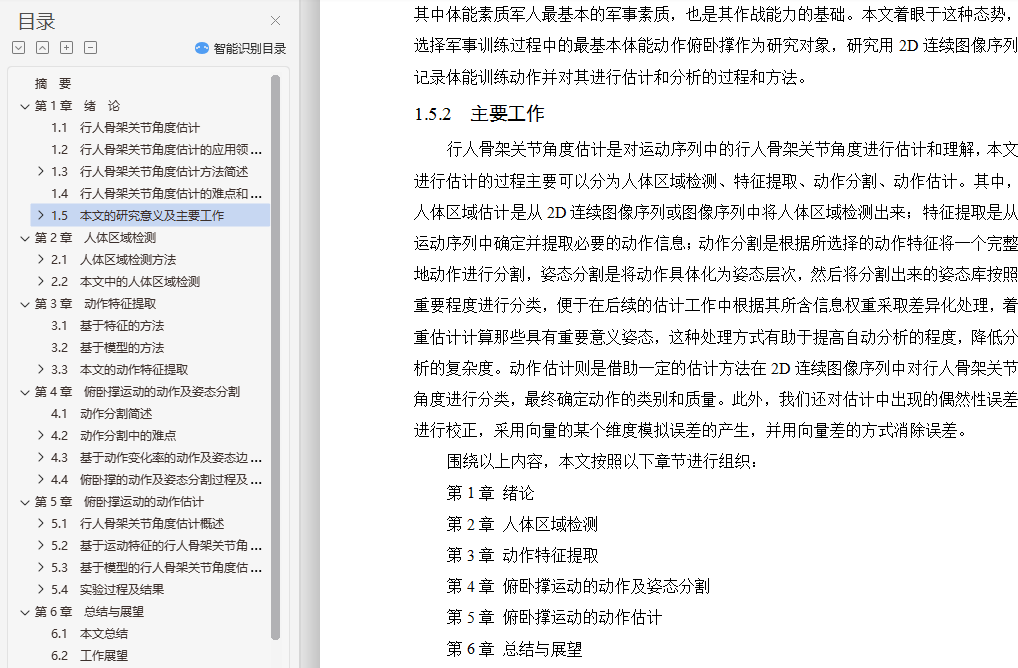Screen dimensions: 1018x668
Task: Select outline entry 2.1 人体区域检测方法
Action: (114, 260)
